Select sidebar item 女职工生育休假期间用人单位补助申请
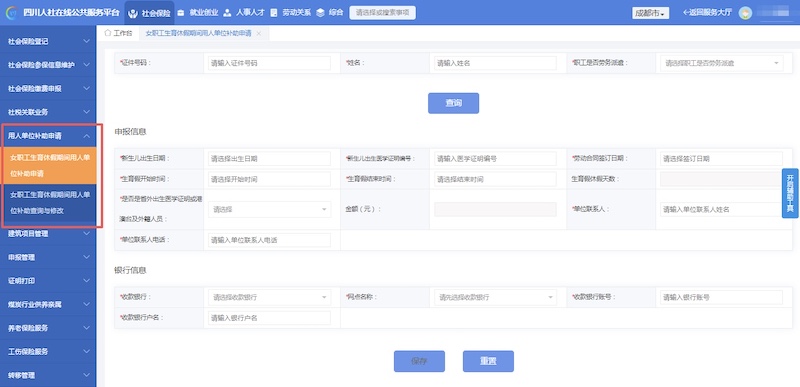The height and width of the screenshot is (387, 800). (x=48, y=166)
